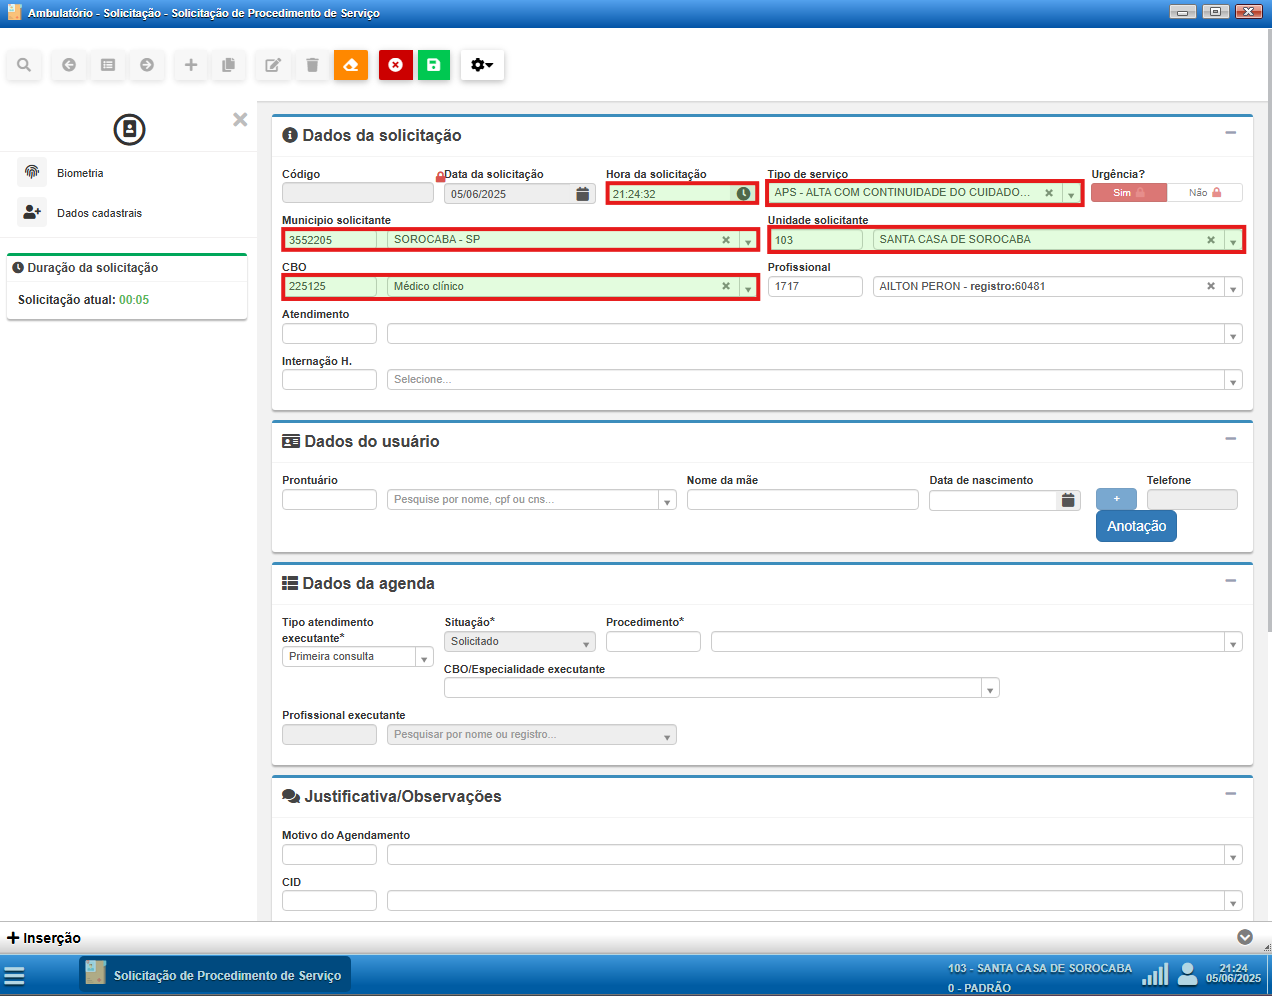Click the blue plus button beside Telefone
The image size is (1272, 996).
1116,499
